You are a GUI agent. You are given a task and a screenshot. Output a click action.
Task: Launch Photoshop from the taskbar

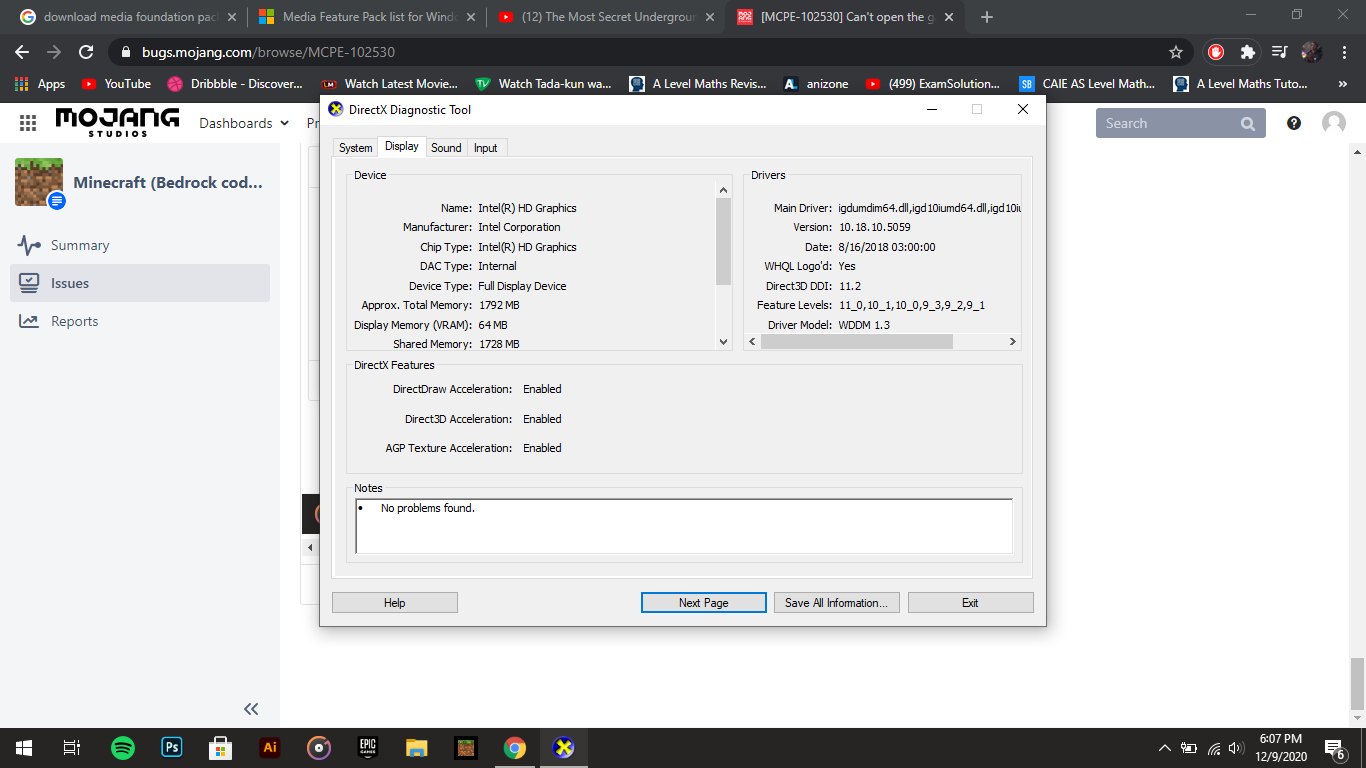[x=172, y=748]
